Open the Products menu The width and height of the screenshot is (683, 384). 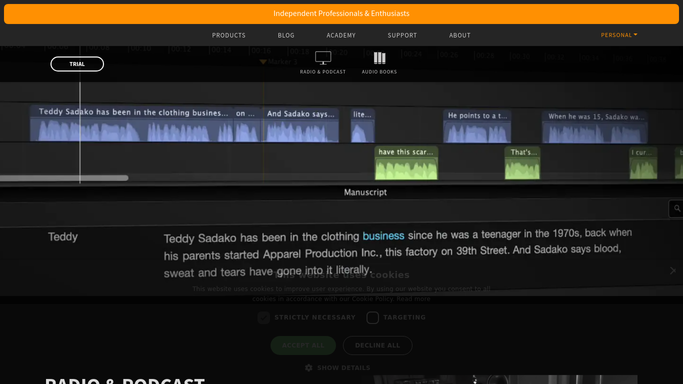click(x=229, y=35)
